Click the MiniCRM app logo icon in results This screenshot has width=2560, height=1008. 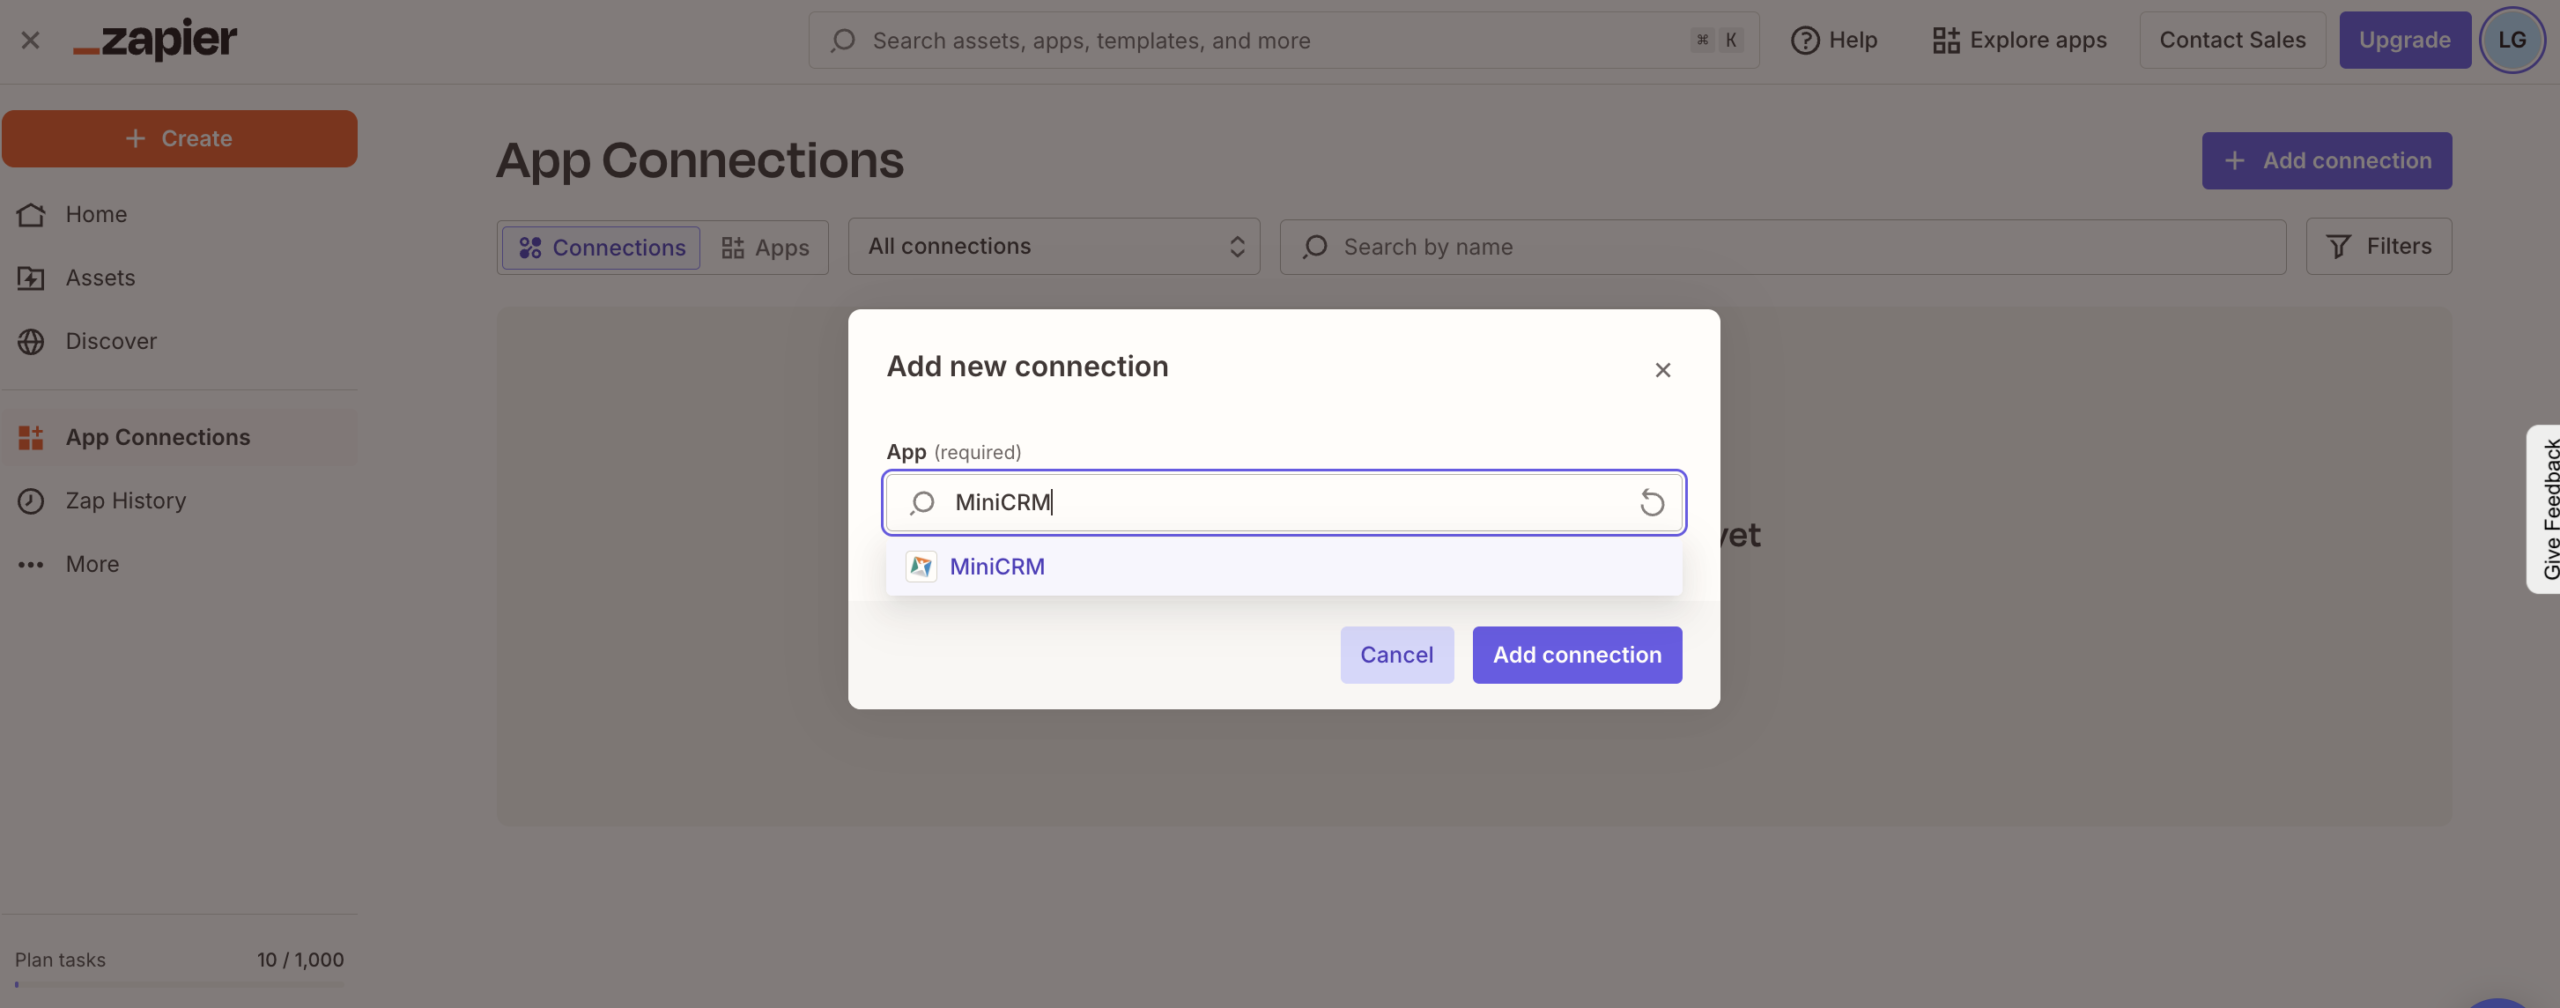(921, 566)
